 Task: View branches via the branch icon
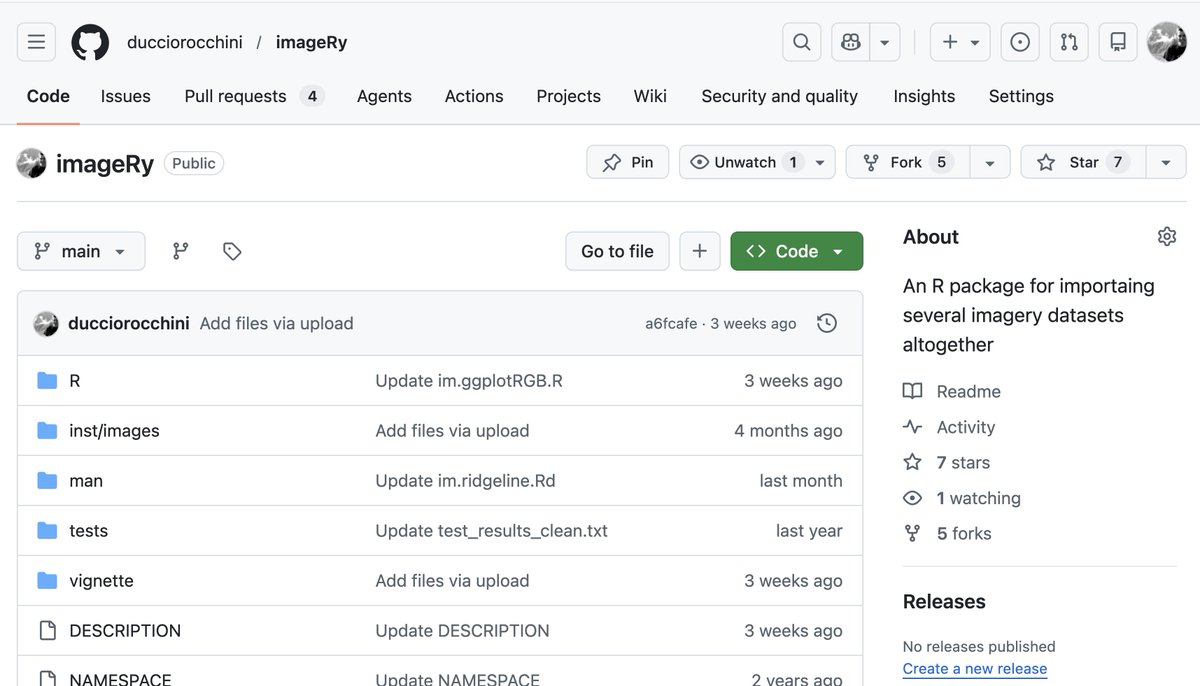181,251
